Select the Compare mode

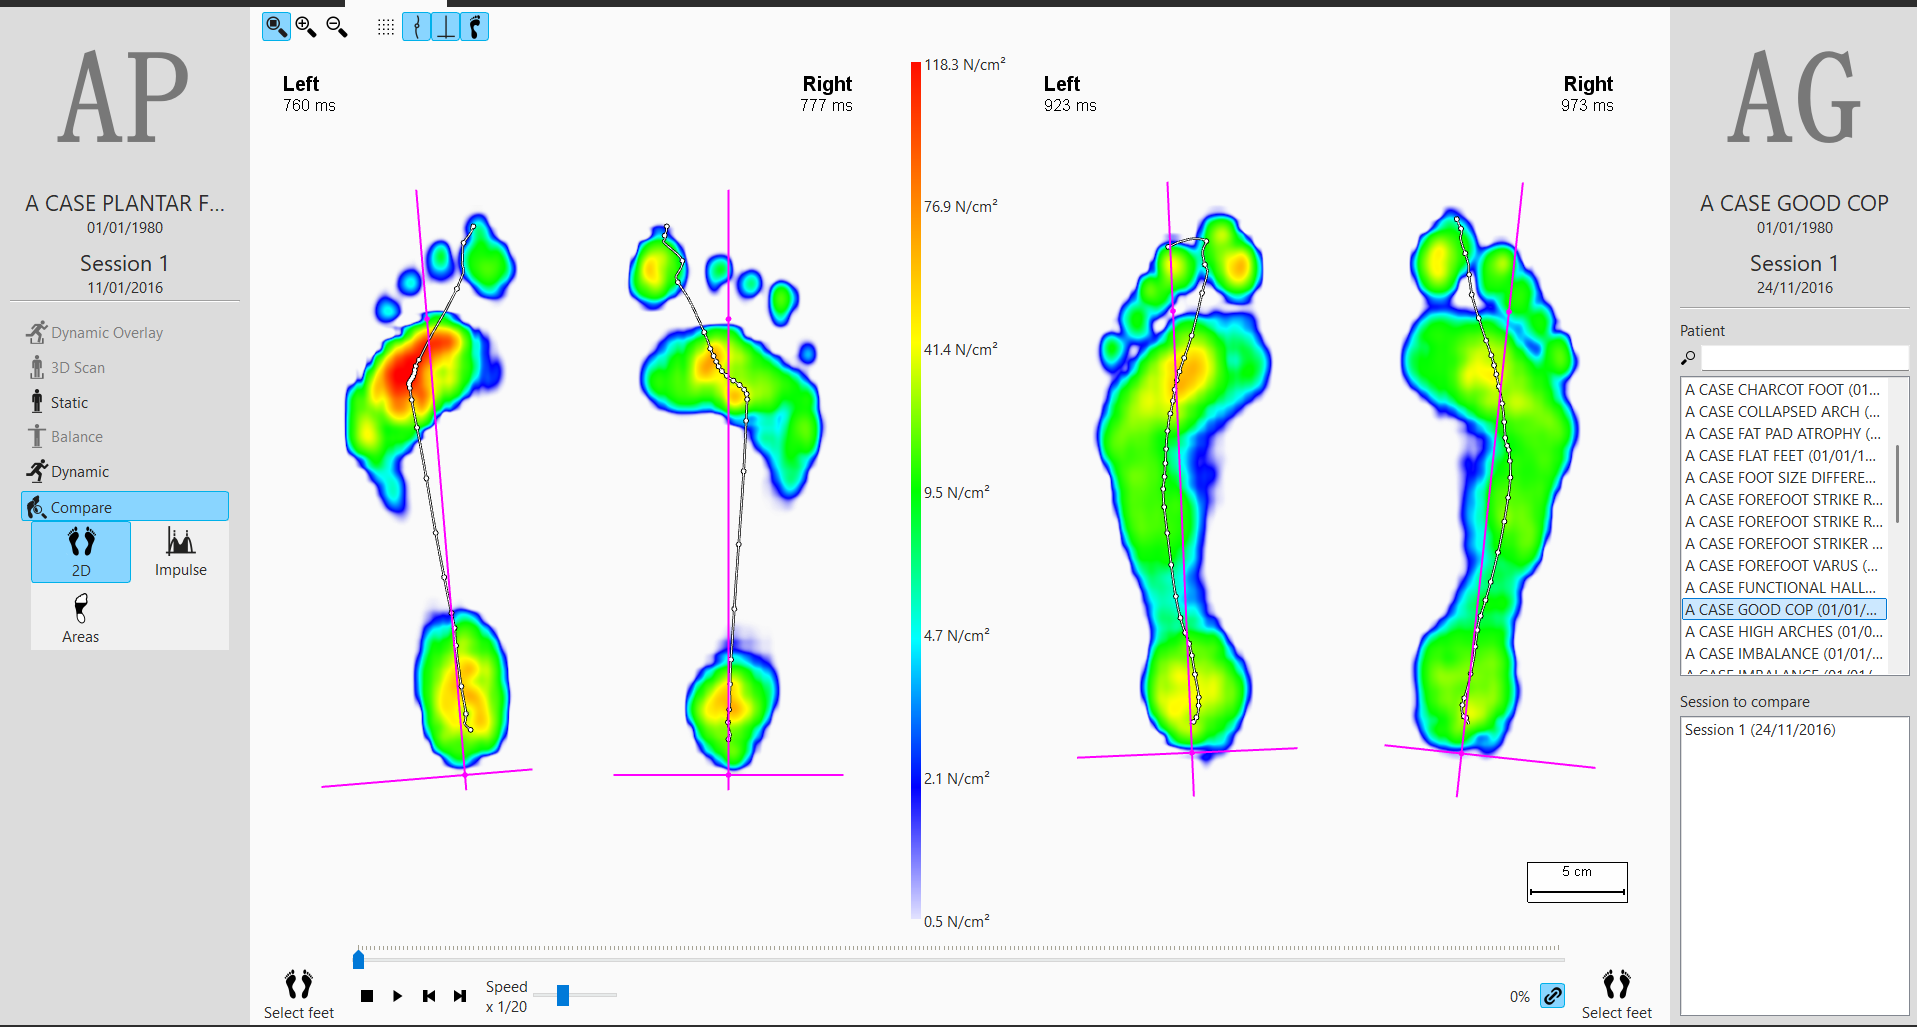125,507
